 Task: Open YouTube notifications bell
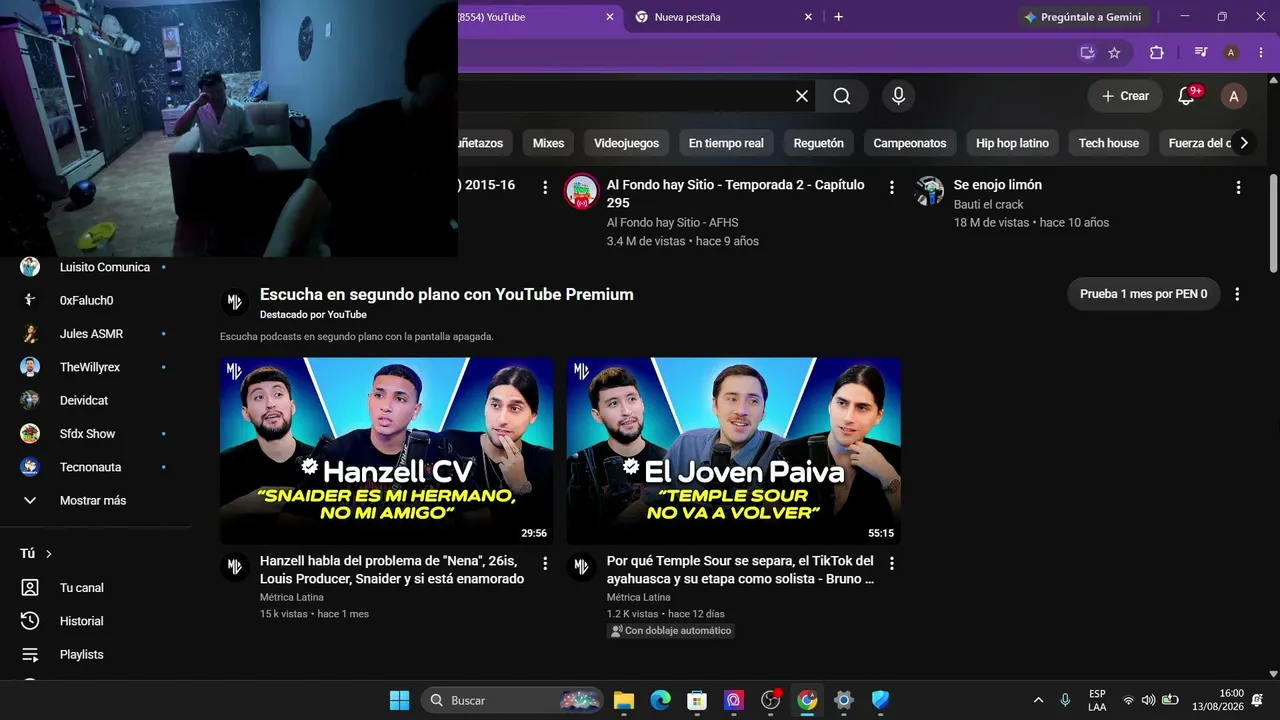pos(1187,96)
